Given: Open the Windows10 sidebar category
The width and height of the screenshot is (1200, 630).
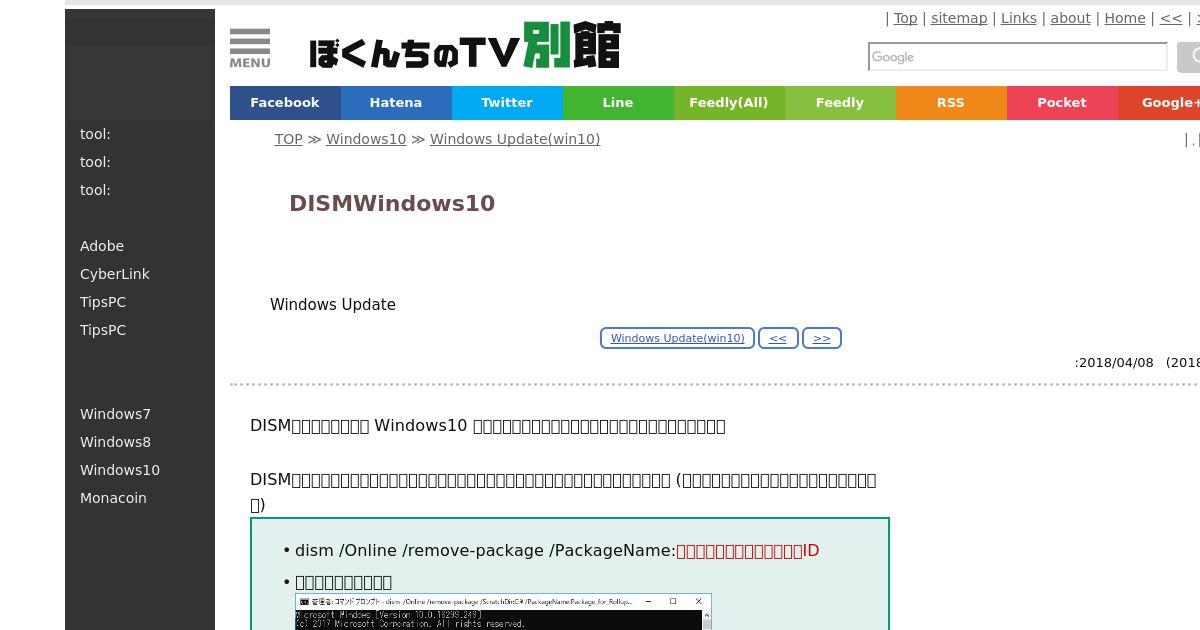Looking at the screenshot, I should 120,470.
